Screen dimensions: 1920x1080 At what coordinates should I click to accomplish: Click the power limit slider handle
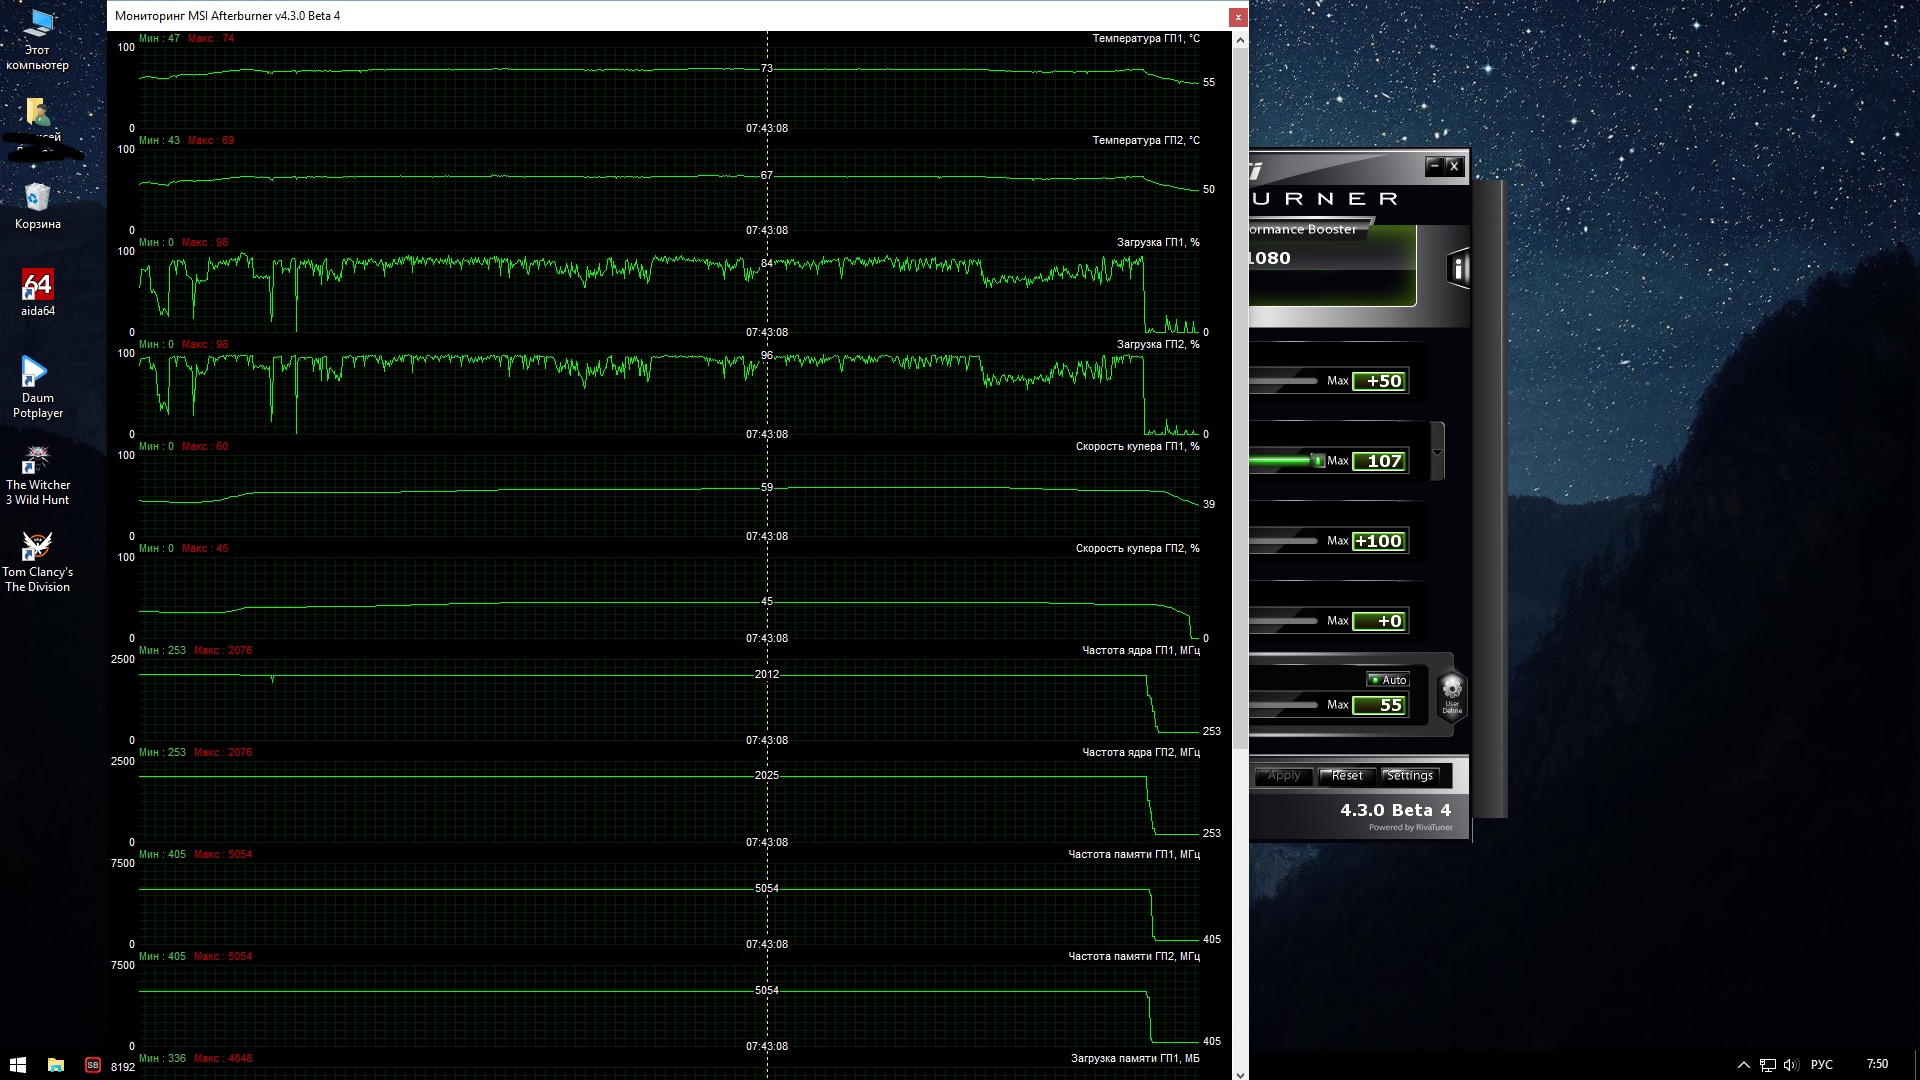point(1318,461)
